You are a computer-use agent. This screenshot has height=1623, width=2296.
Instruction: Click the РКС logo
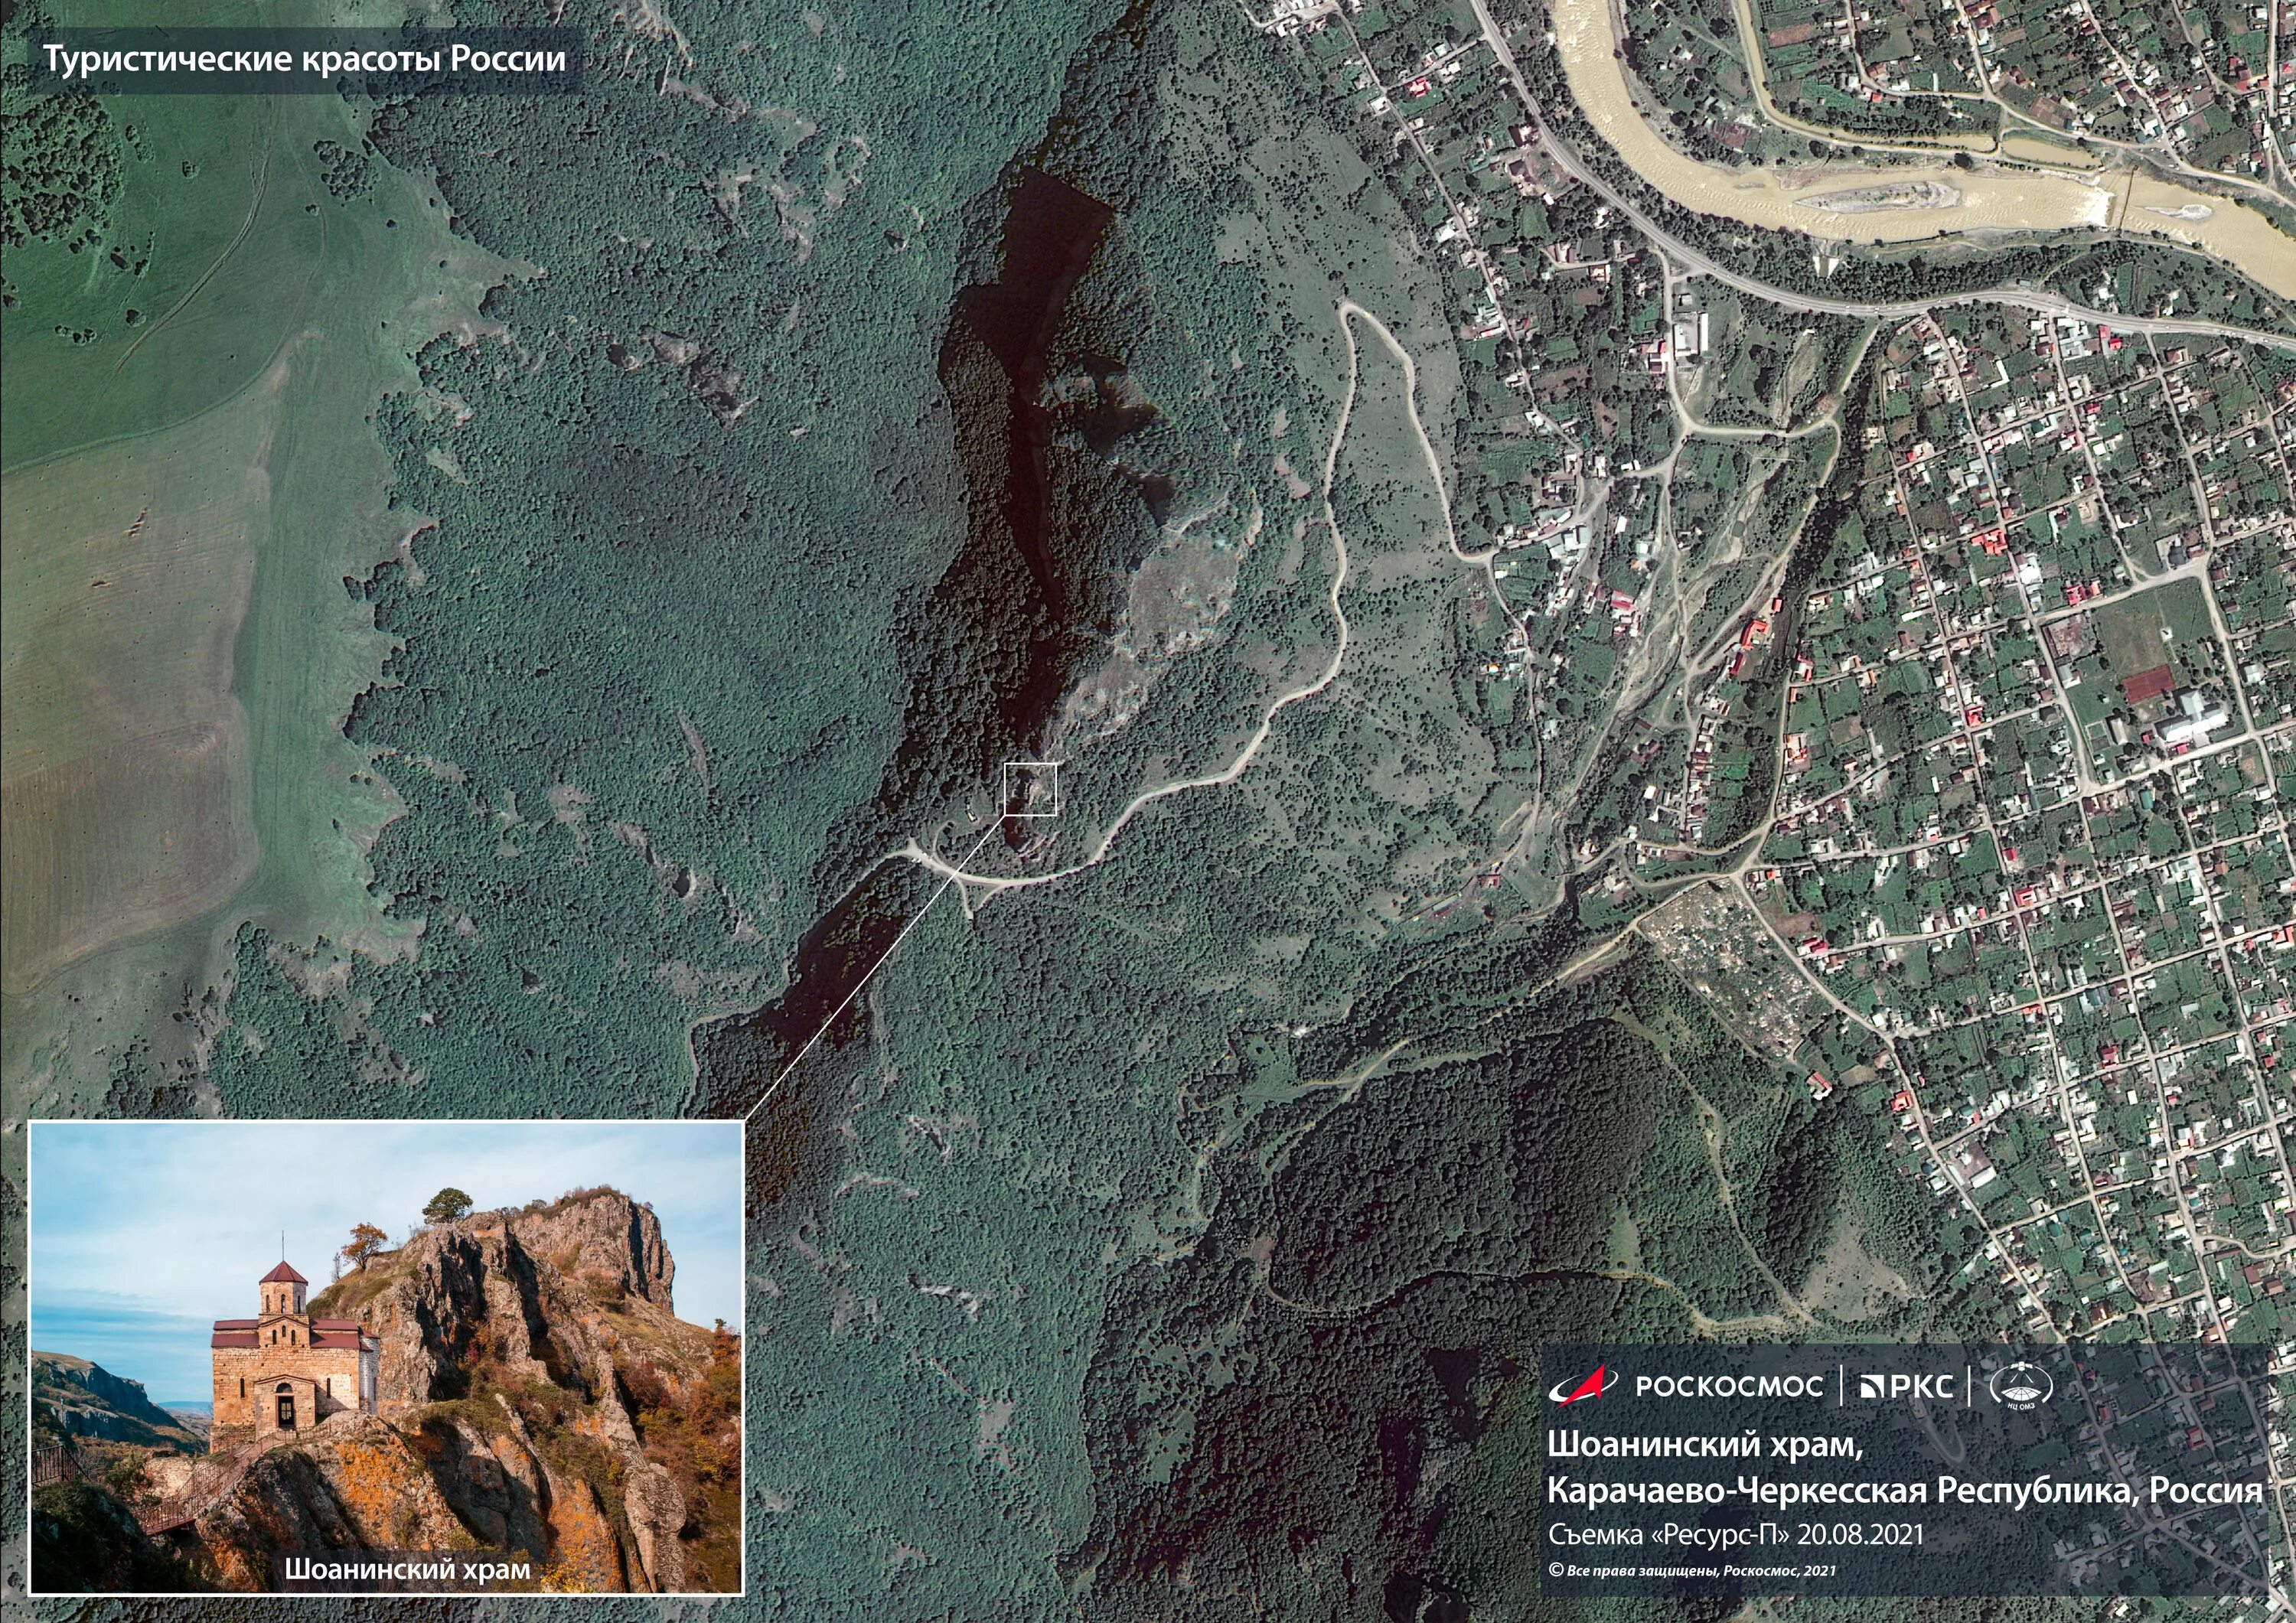(1906, 1386)
